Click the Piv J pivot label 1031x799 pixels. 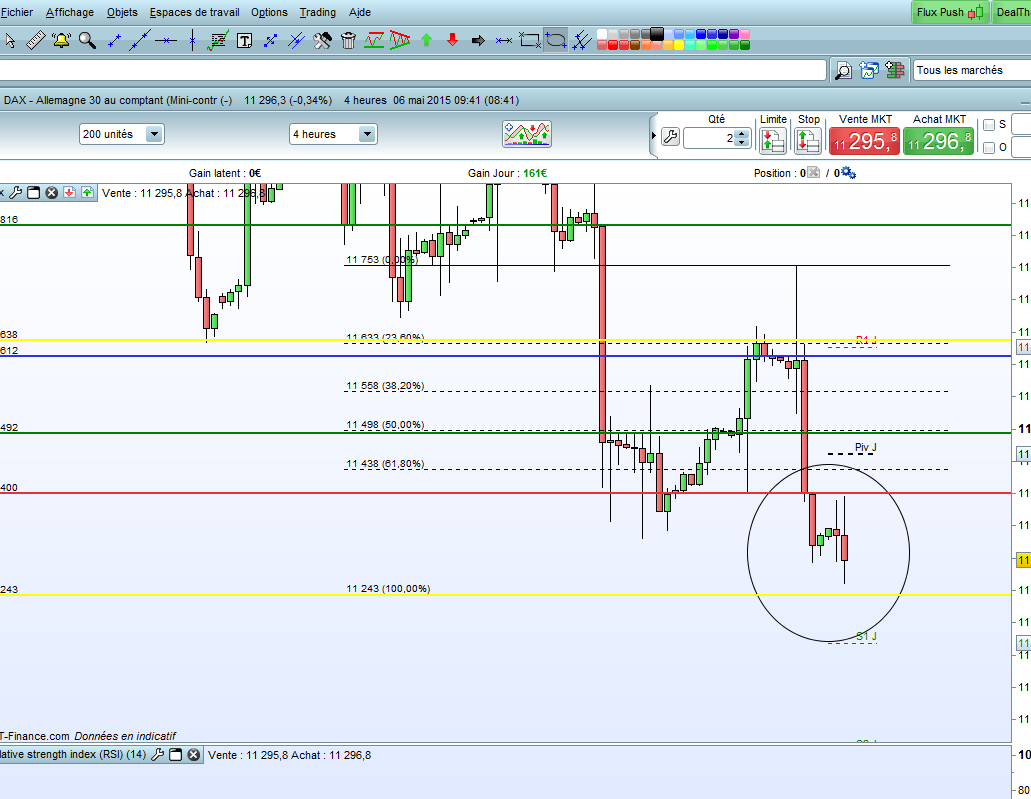tap(865, 447)
